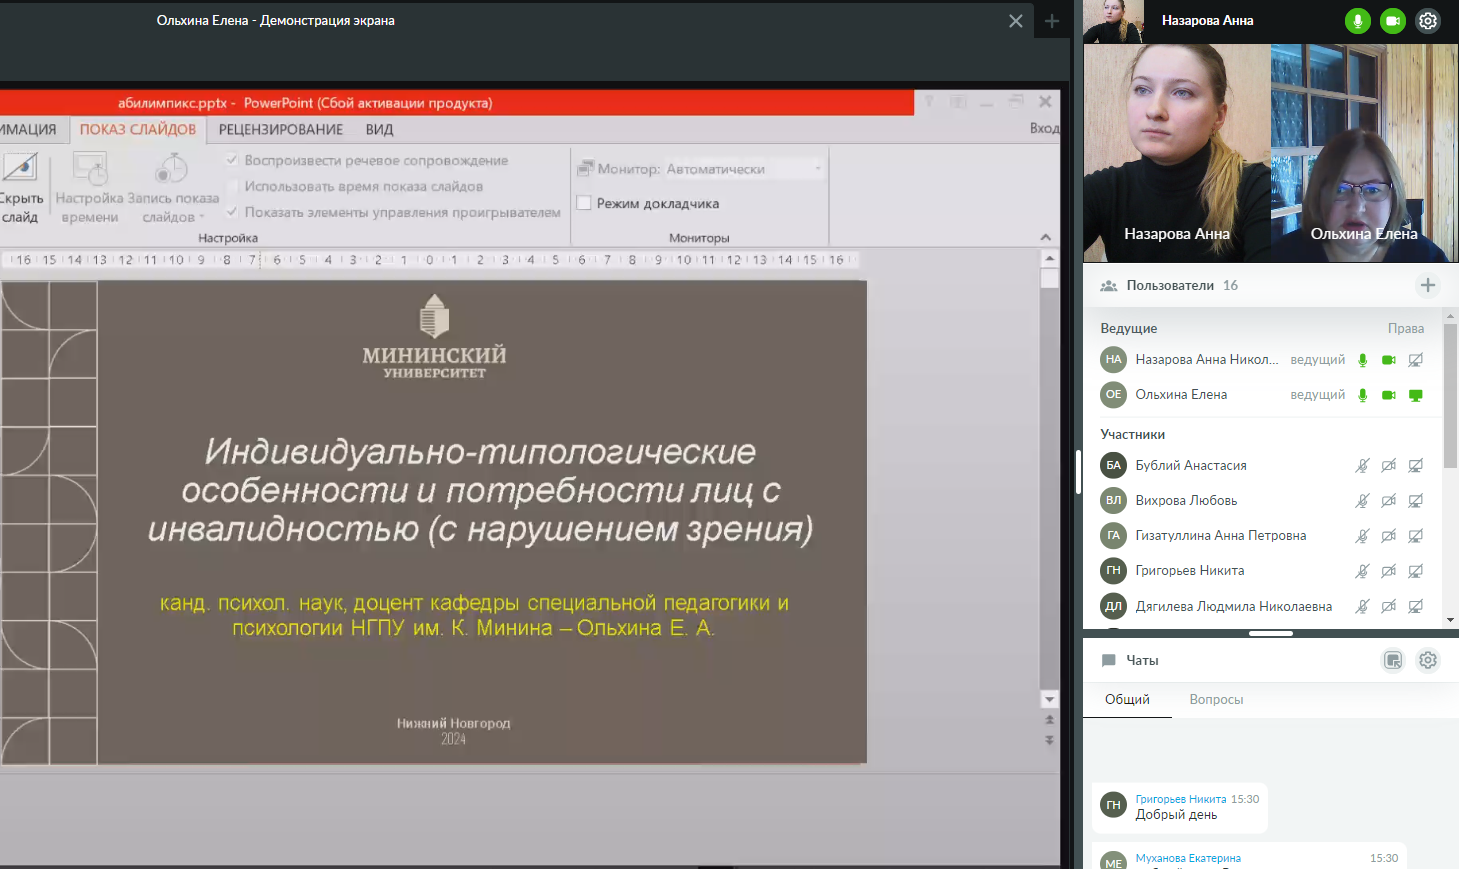The image size is (1459, 869).
Task: Add a user with the plus icon
Action: pos(1427,285)
